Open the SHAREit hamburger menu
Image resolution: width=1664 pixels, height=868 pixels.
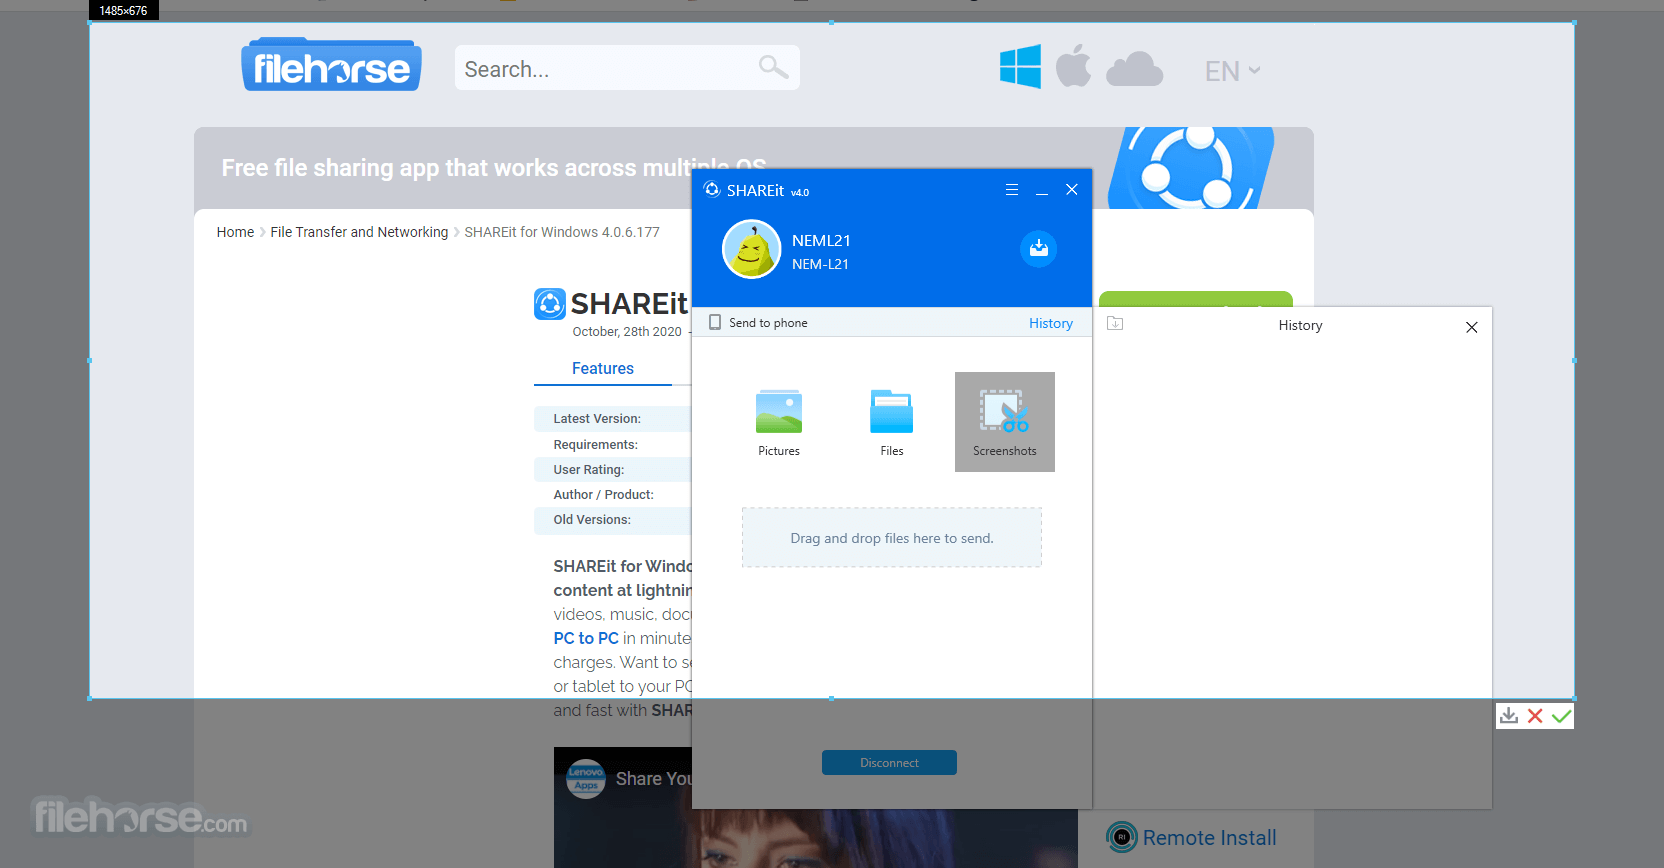pos(1011,190)
